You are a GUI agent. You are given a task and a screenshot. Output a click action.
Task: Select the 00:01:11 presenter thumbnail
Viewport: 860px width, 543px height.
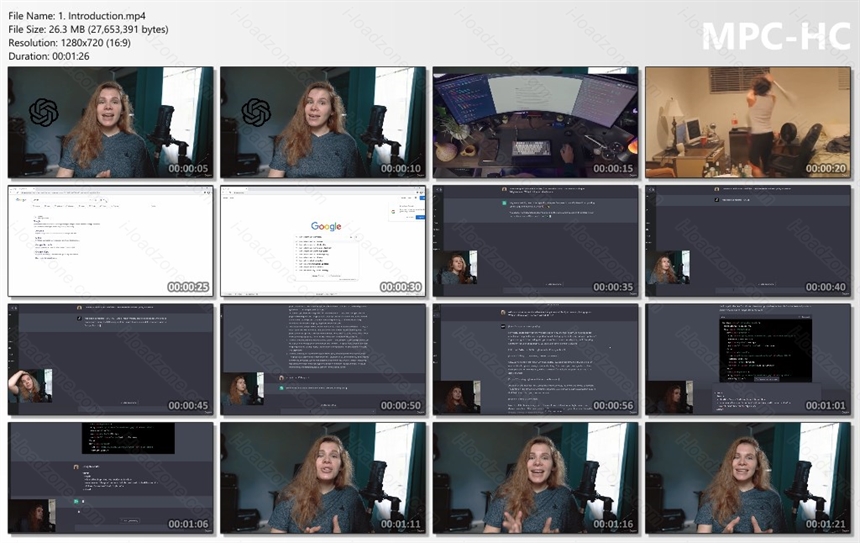coord(323,478)
